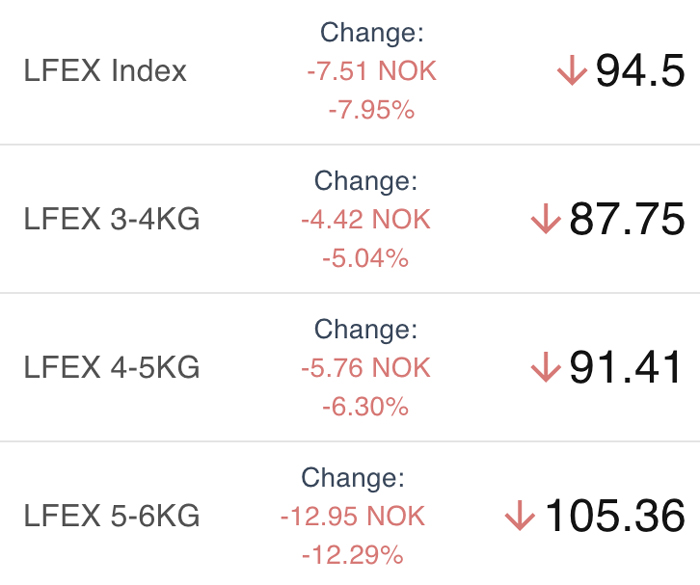The width and height of the screenshot is (700, 585).
Task: Click the -4.42 NOK change amount
Action: (x=366, y=219)
